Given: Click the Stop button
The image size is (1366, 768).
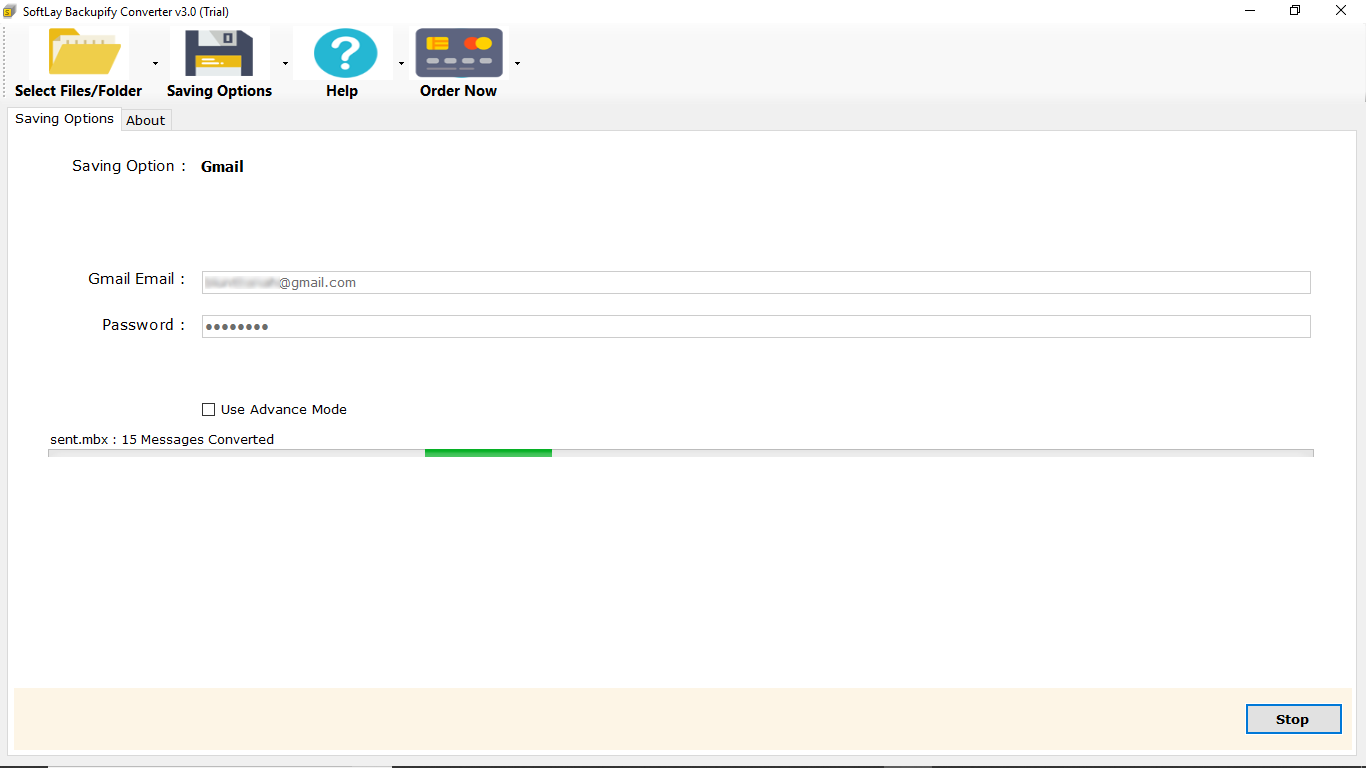Looking at the screenshot, I should pos(1293,719).
